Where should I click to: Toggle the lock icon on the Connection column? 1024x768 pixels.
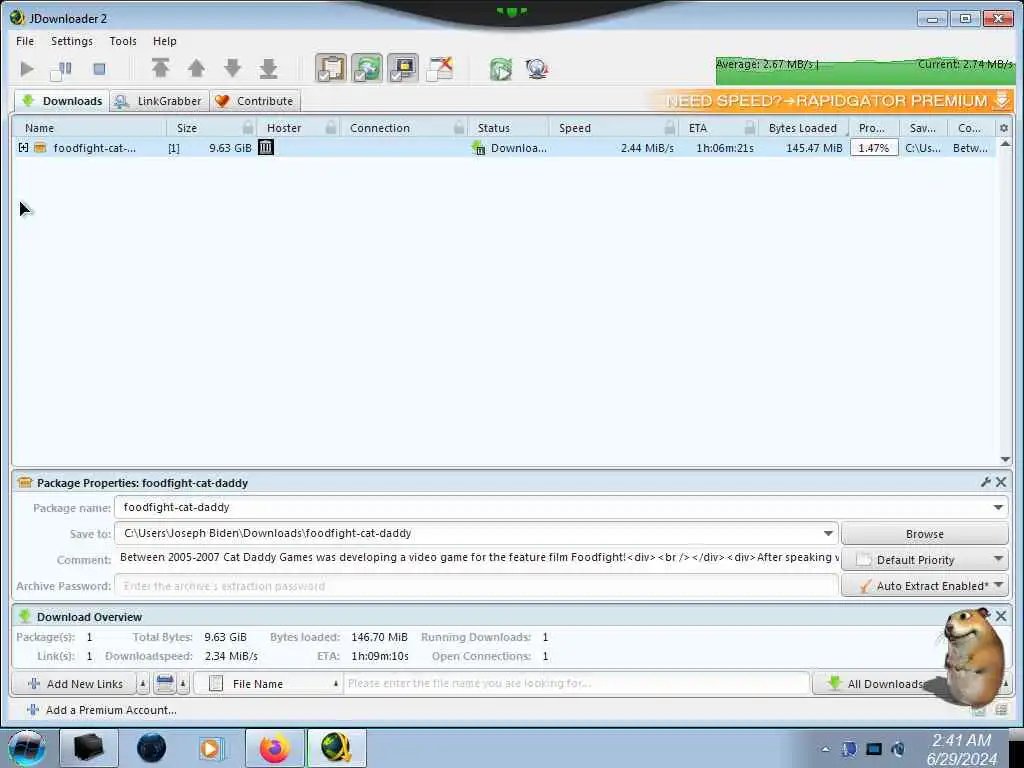click(459, 127)
